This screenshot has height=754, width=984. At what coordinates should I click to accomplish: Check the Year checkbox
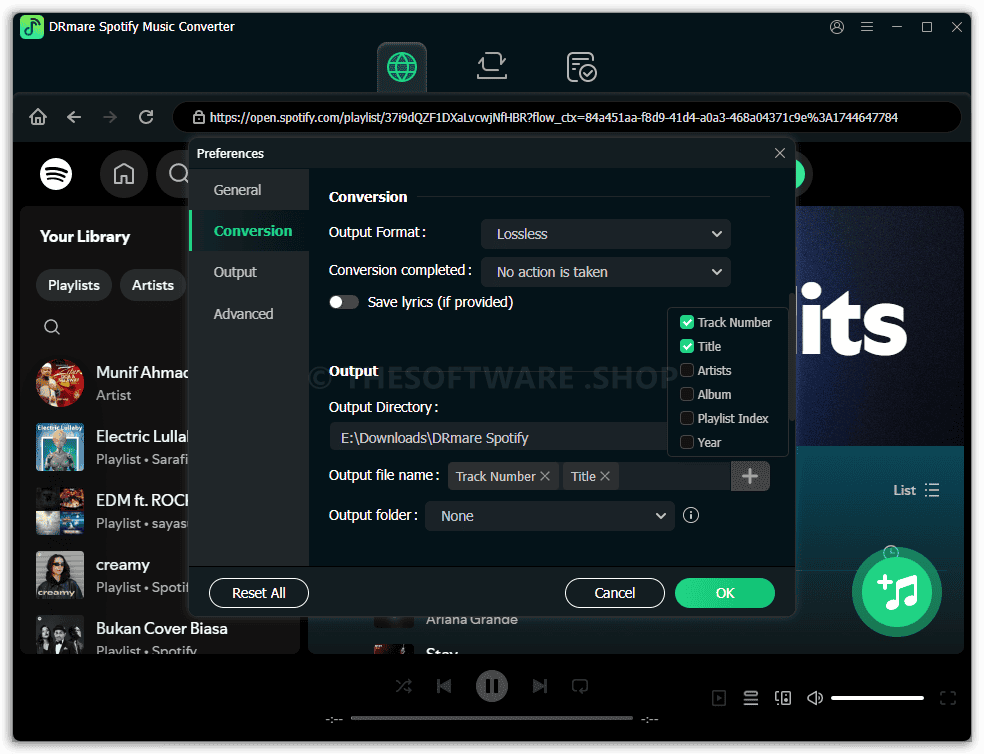[x=687, y=442]
